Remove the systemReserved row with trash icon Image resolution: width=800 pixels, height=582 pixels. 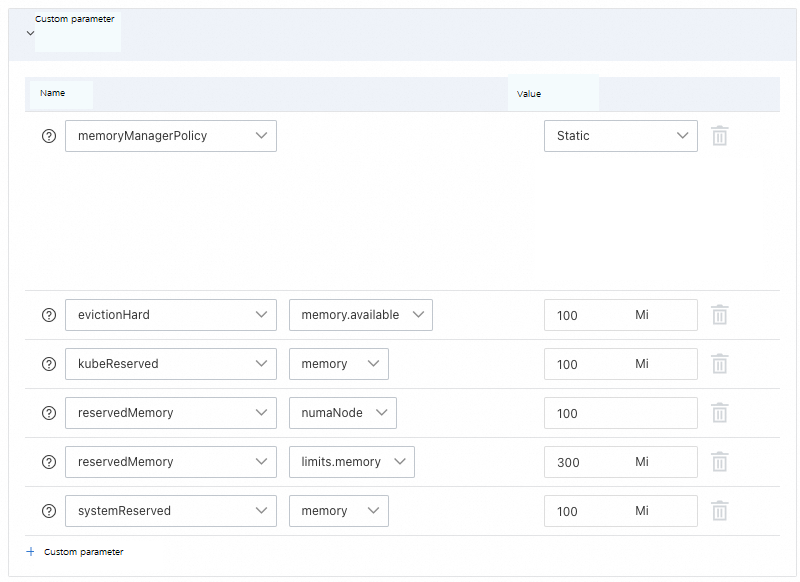point(719,511)
